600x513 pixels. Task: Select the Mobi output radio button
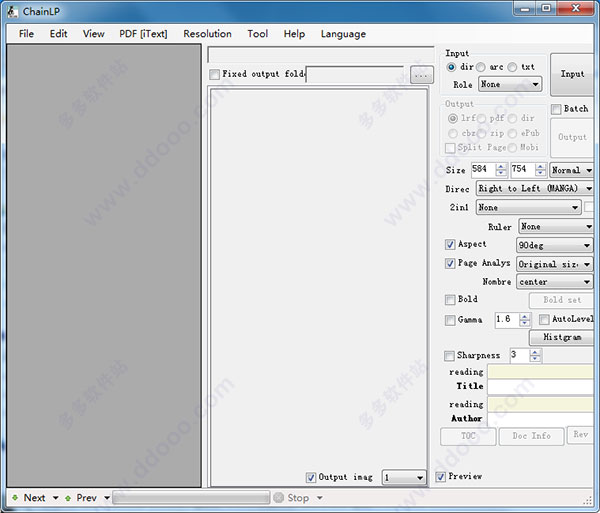point(512,148)
